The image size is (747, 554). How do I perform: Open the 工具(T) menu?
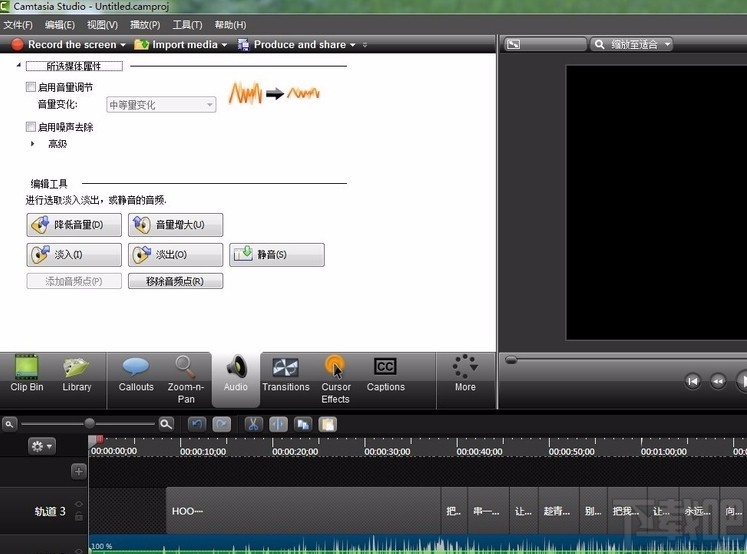point(187,25)
